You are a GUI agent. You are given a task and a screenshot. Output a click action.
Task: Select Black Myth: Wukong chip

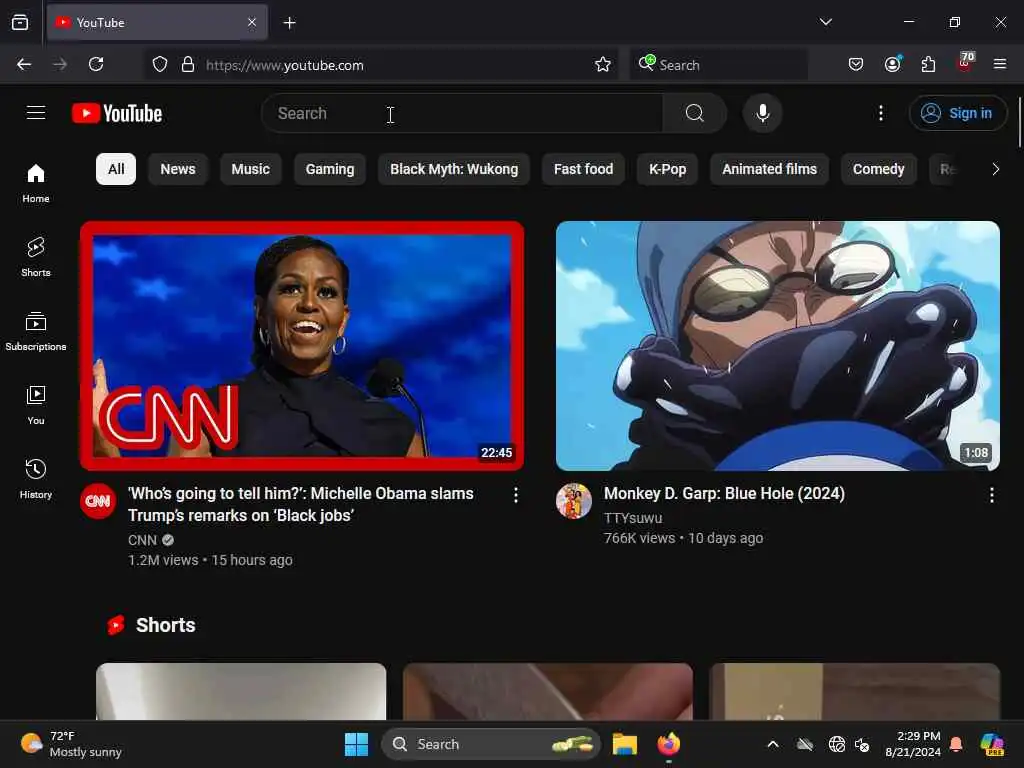point(454,169)
